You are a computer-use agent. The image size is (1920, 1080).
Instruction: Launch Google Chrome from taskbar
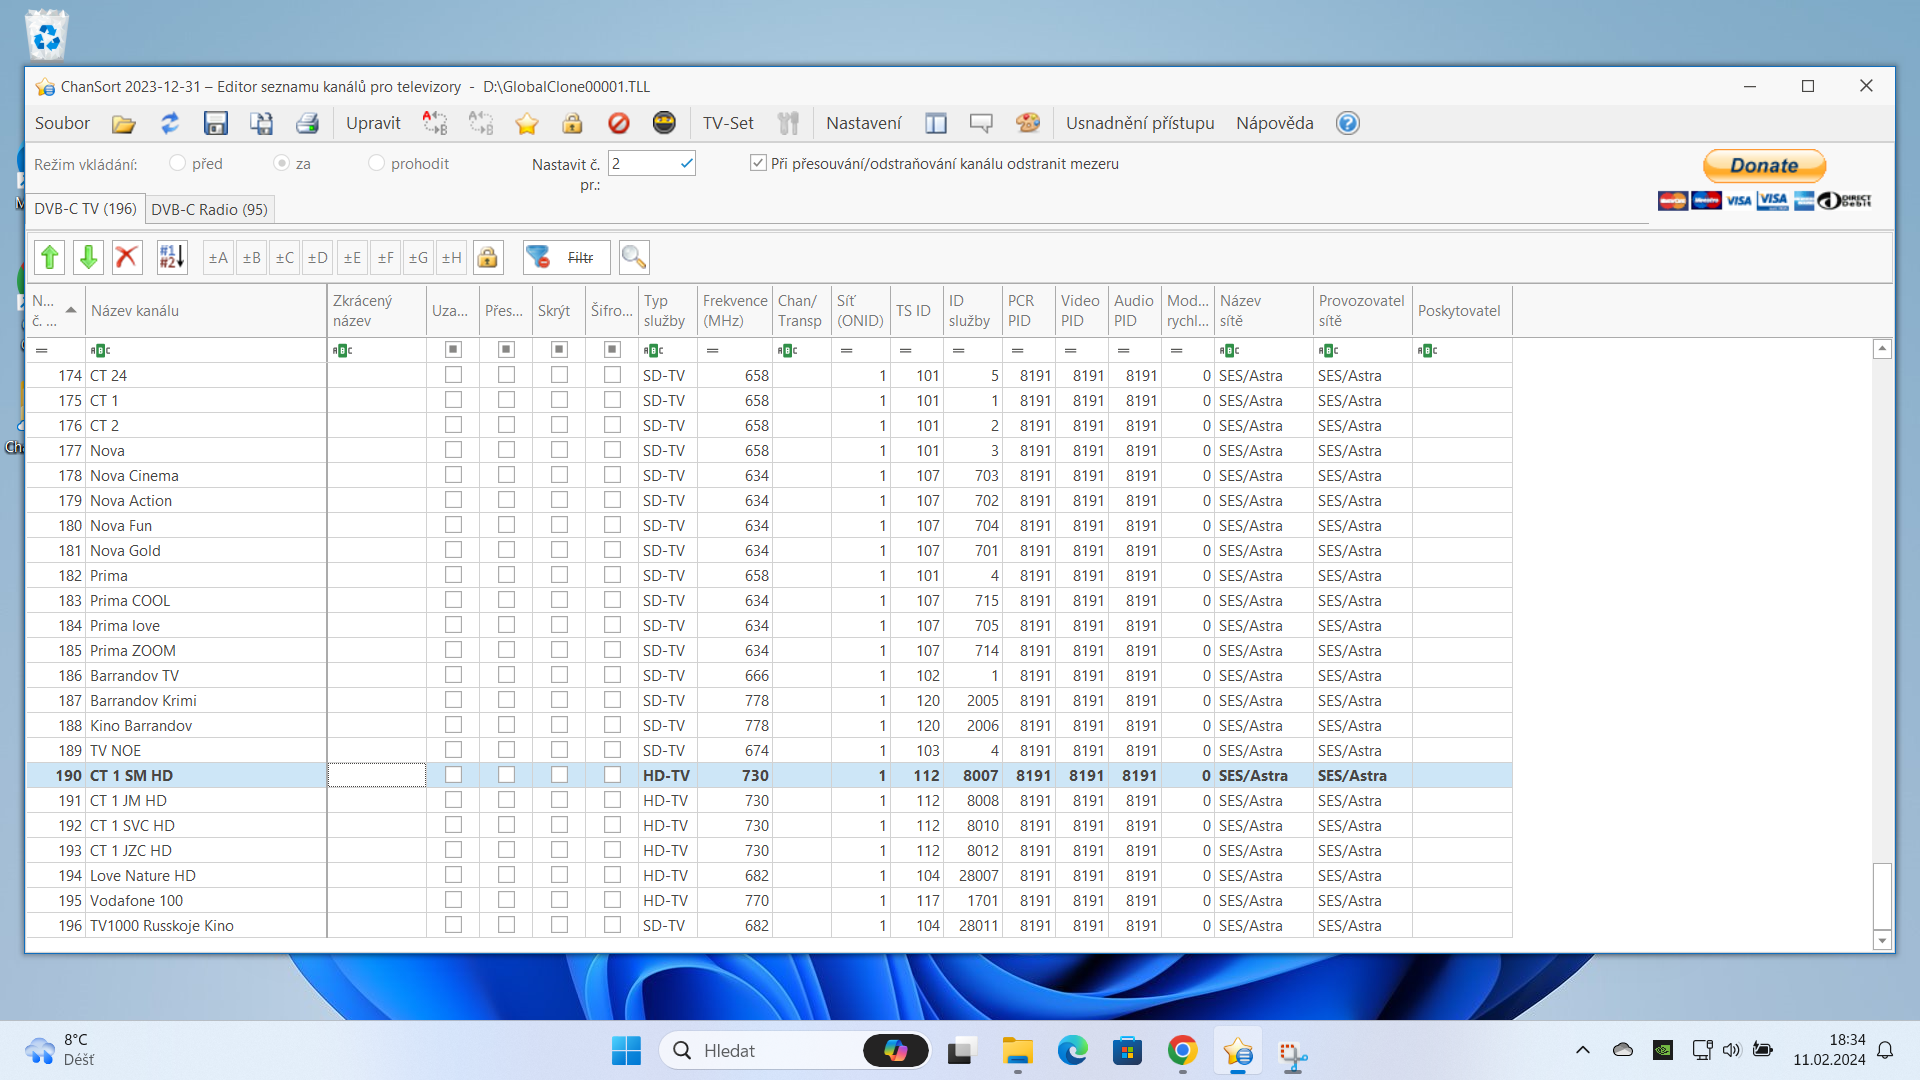[x=1183, y=1051]
